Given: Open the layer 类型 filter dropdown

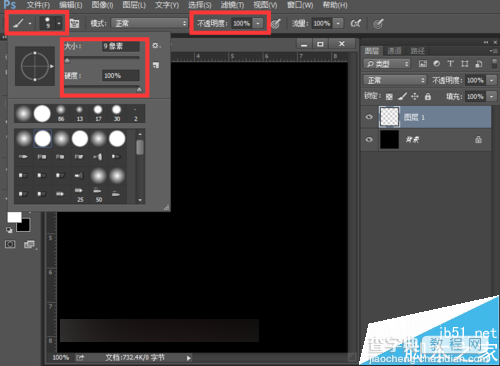Looking at the screenshot, I should pyautogui.click(x=387, y=64).
